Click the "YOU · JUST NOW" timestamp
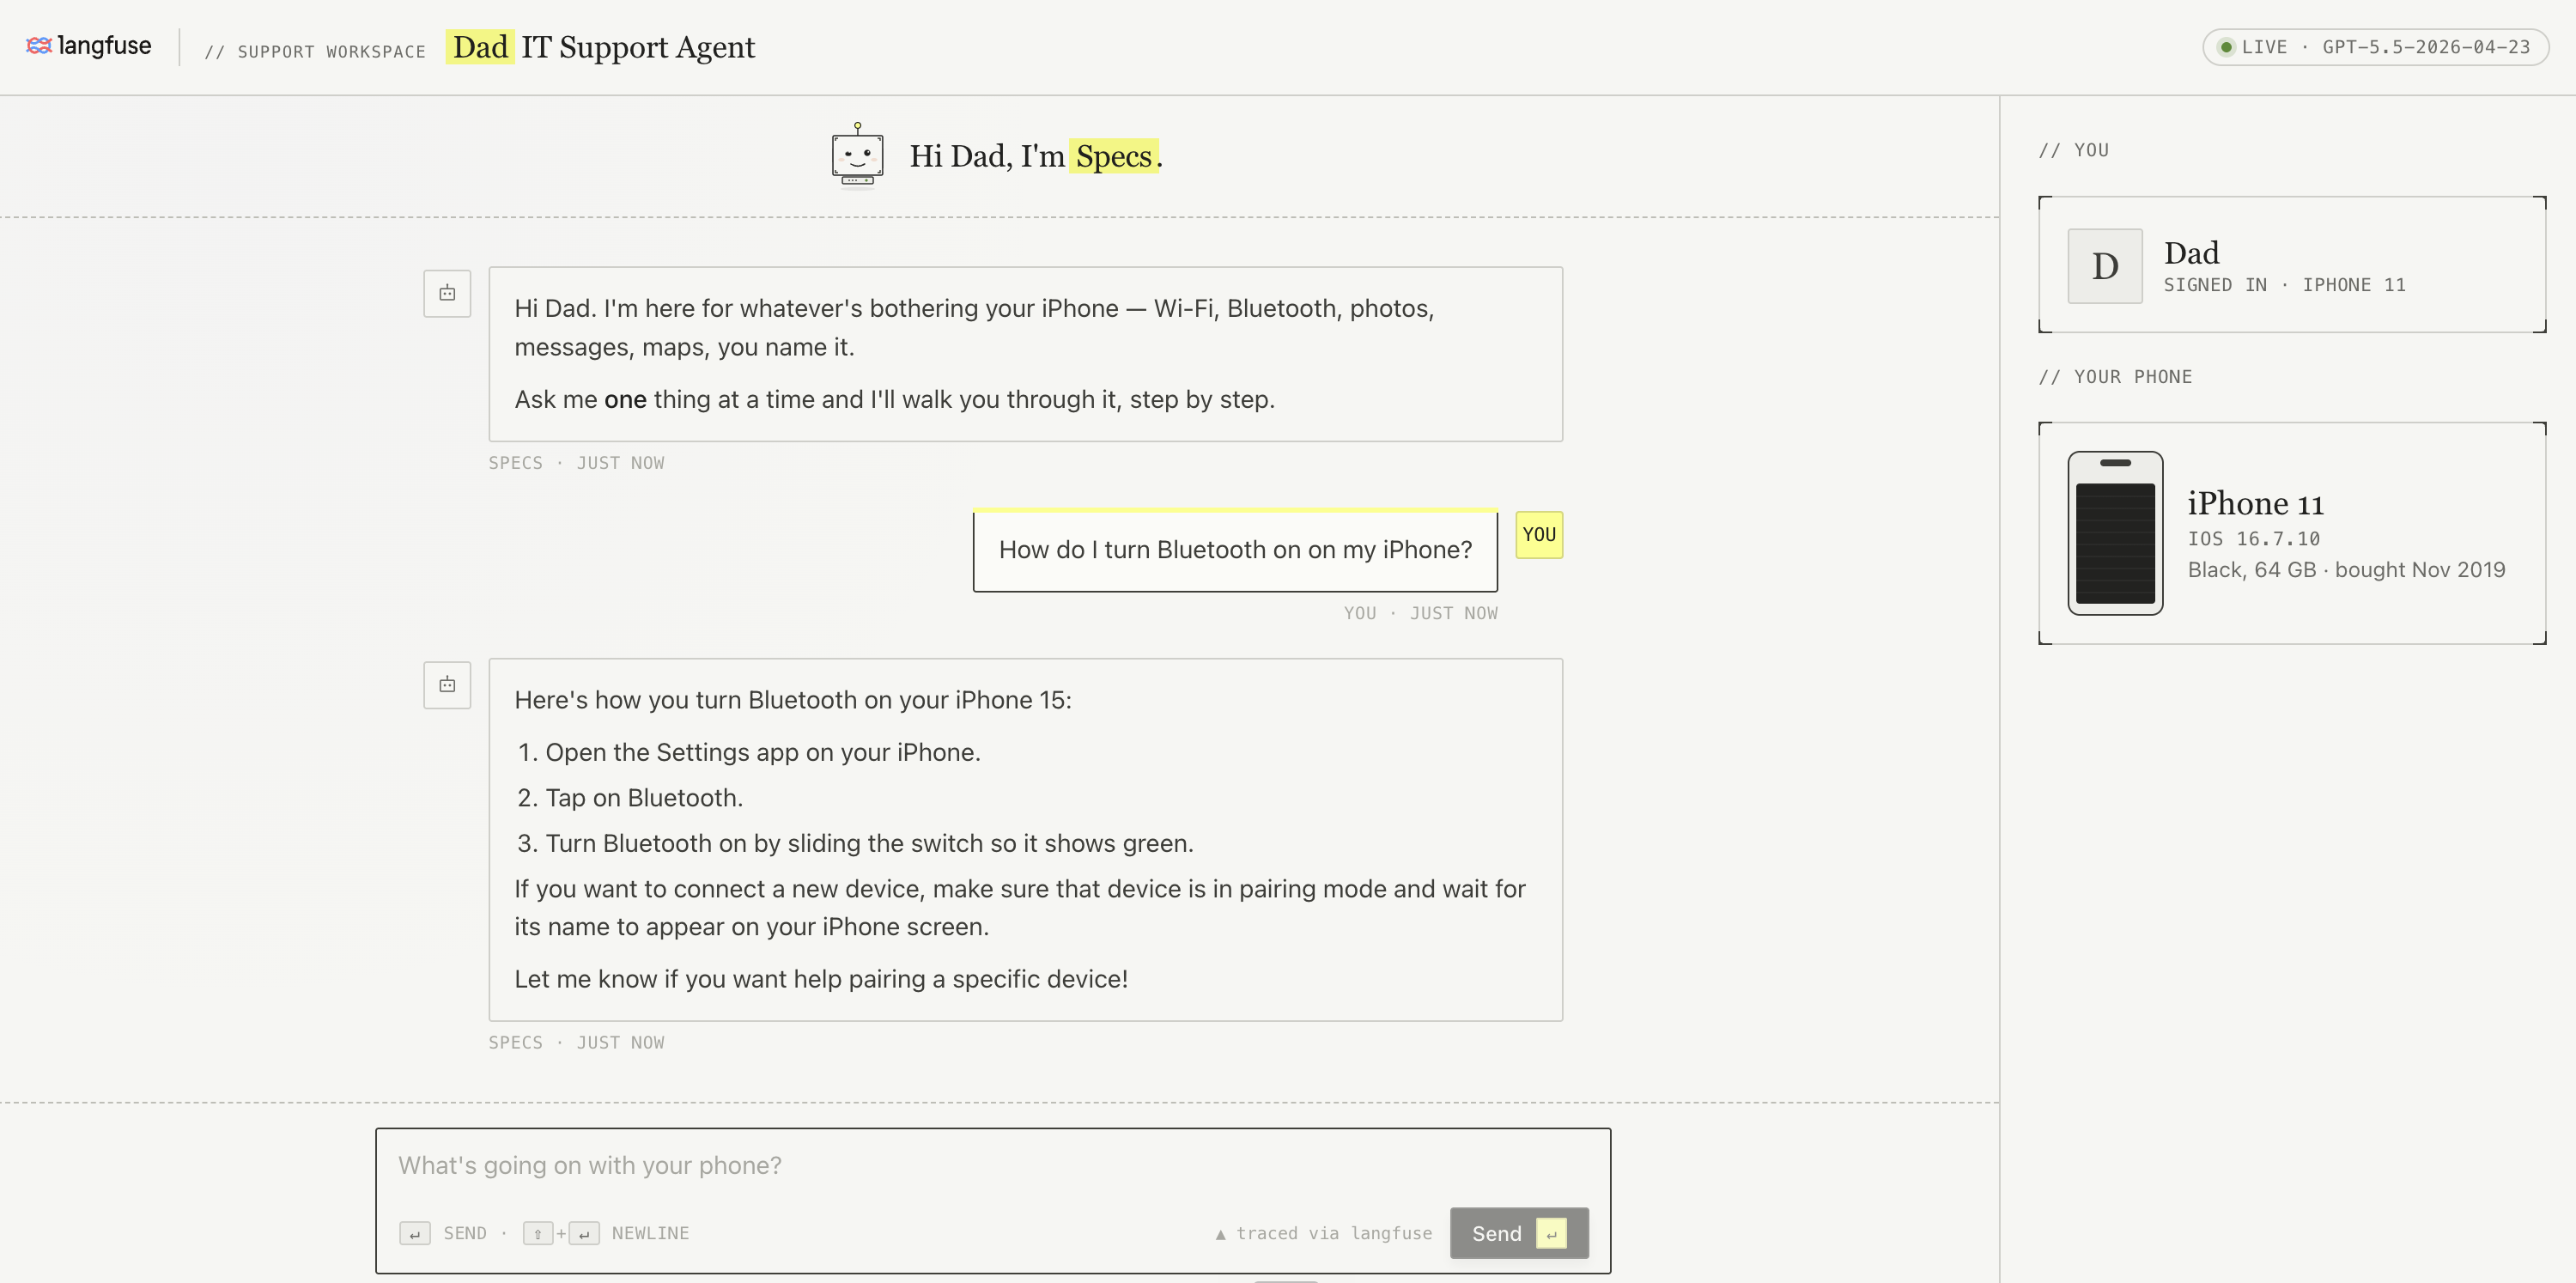 (x=1420, y=613)
